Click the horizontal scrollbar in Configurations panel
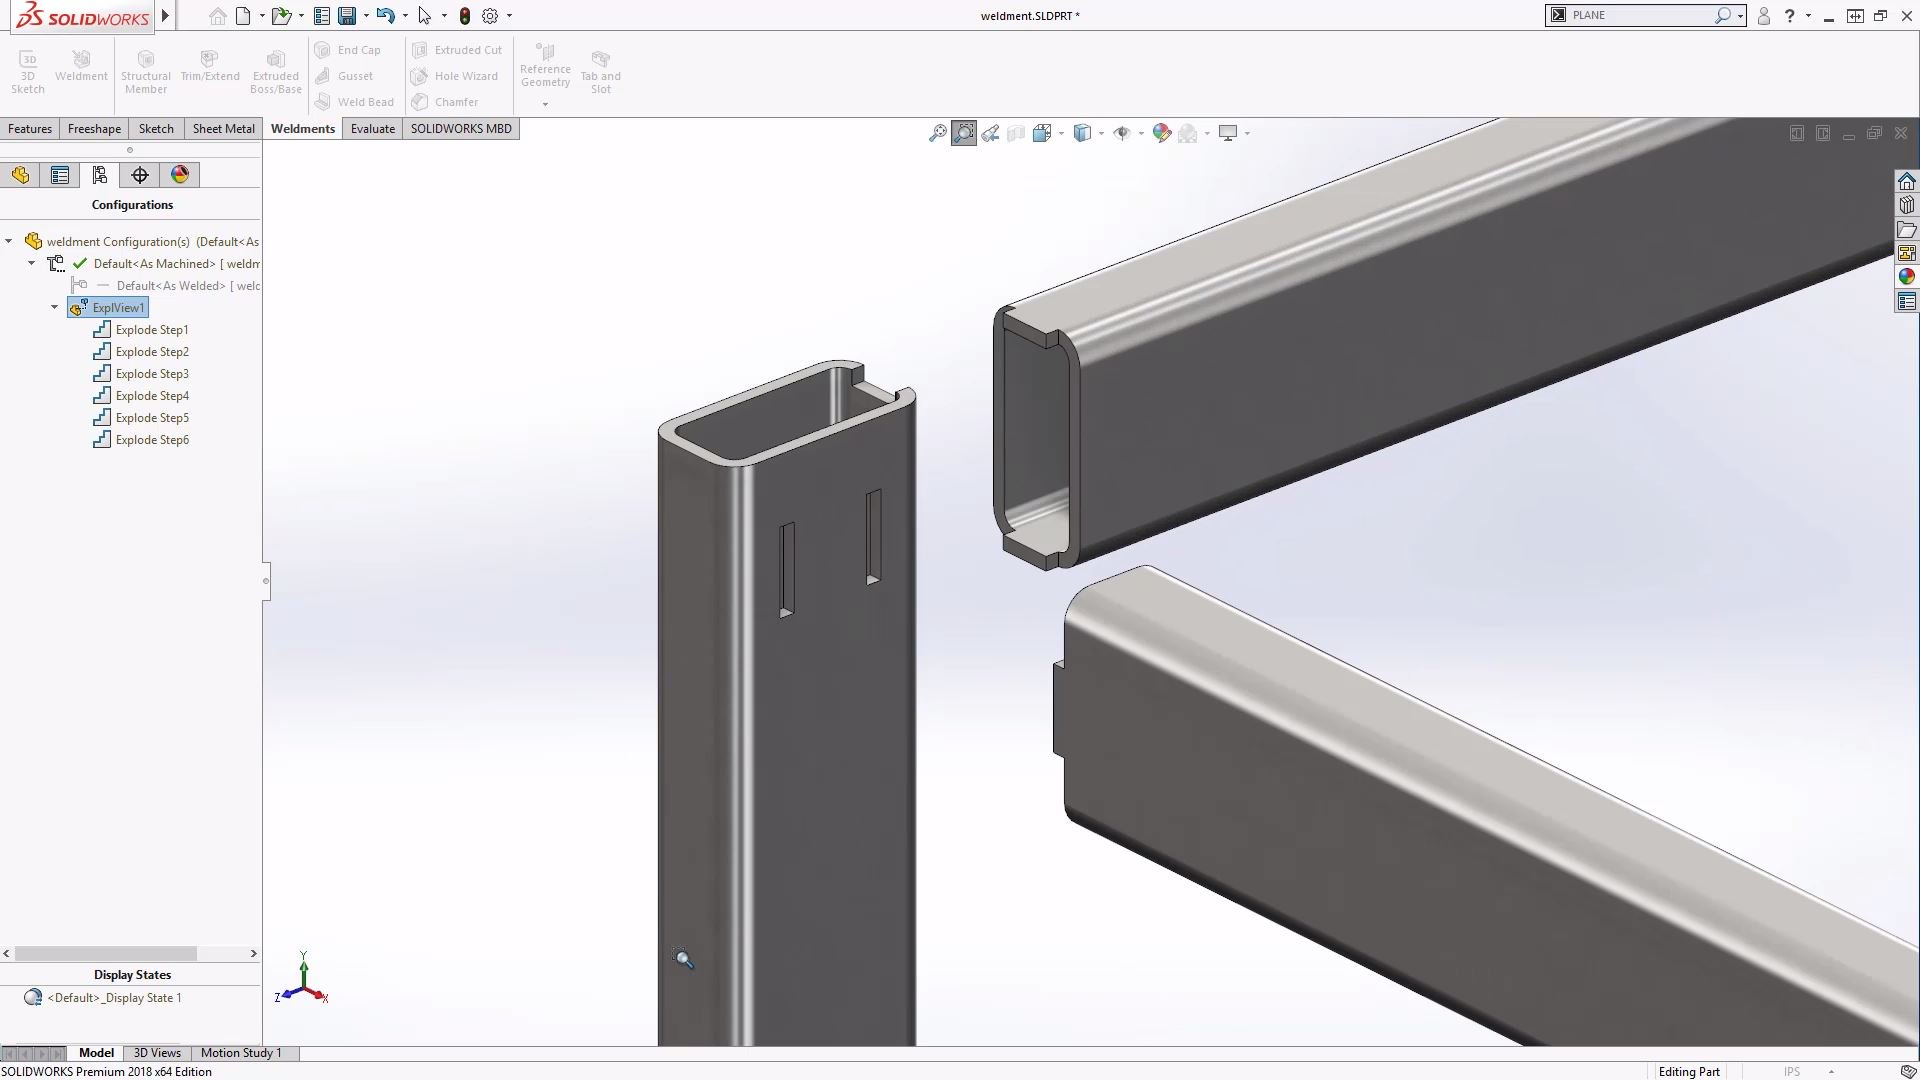Viewport: 1920px width, 1080px height. [106, 954]
